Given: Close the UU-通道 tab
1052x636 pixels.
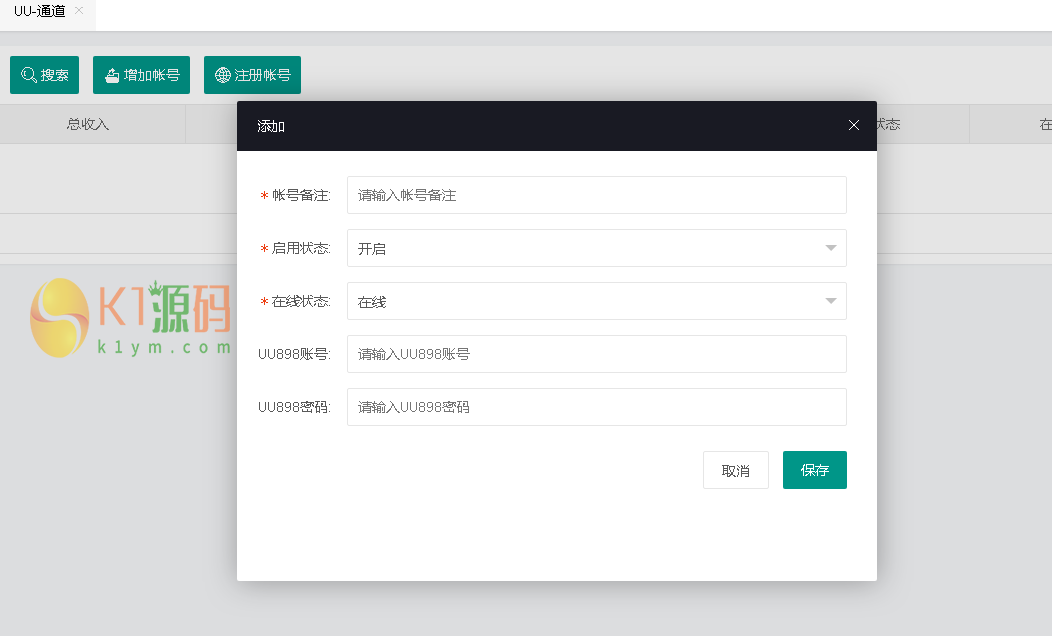Looking at the screenshot, I should [79, 11].
